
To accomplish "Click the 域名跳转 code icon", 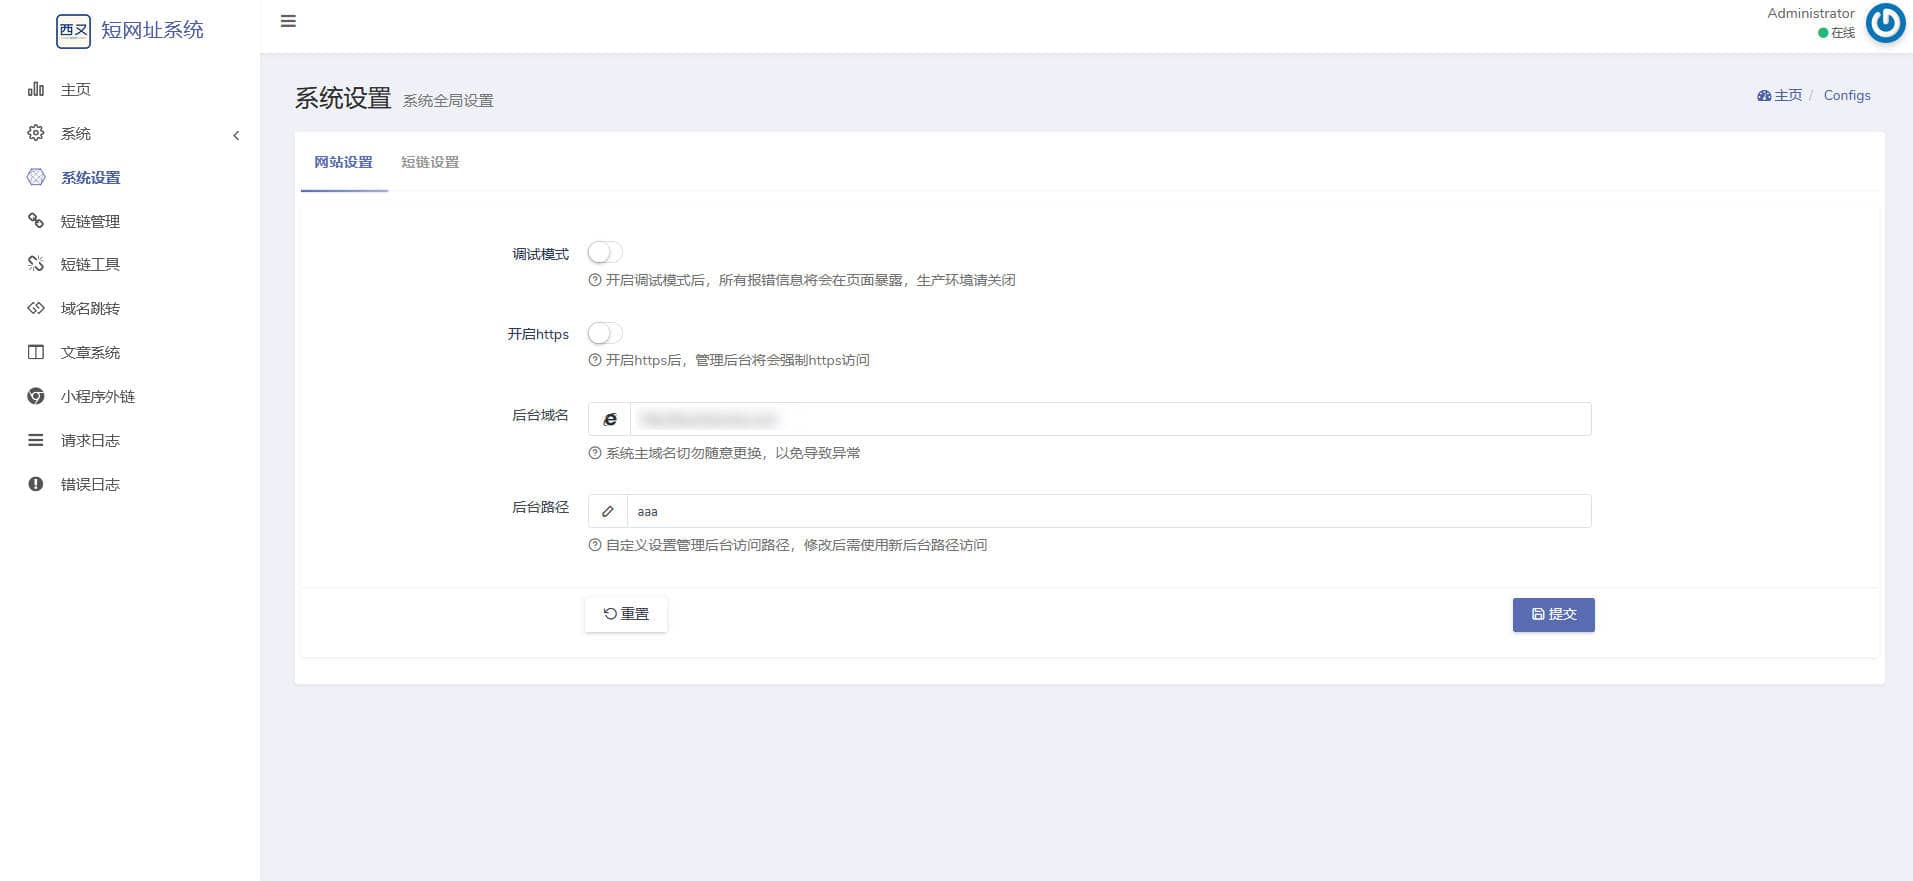I will pyautogui.click(x=36, y=308).
